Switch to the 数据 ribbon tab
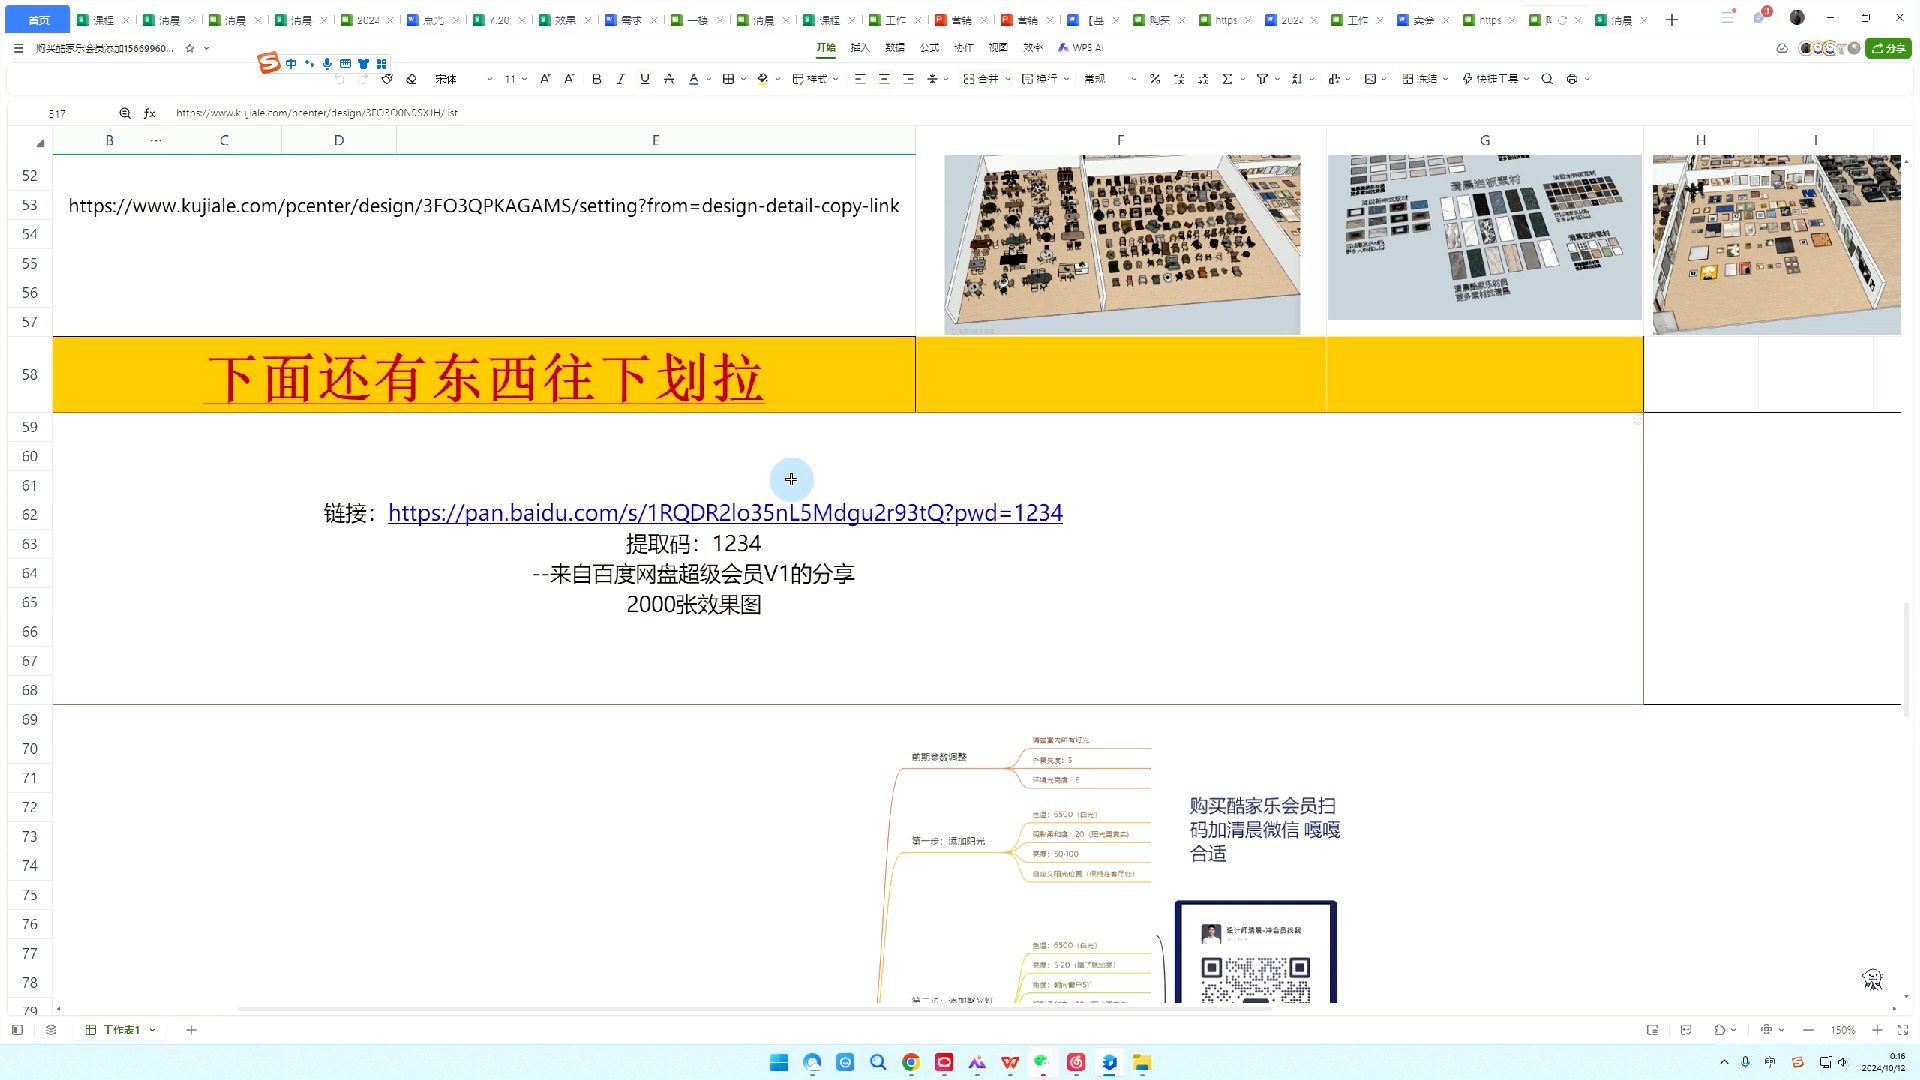Viewport: 1920px width, 1080px height. pyautogui.click(x=895, y=48)
